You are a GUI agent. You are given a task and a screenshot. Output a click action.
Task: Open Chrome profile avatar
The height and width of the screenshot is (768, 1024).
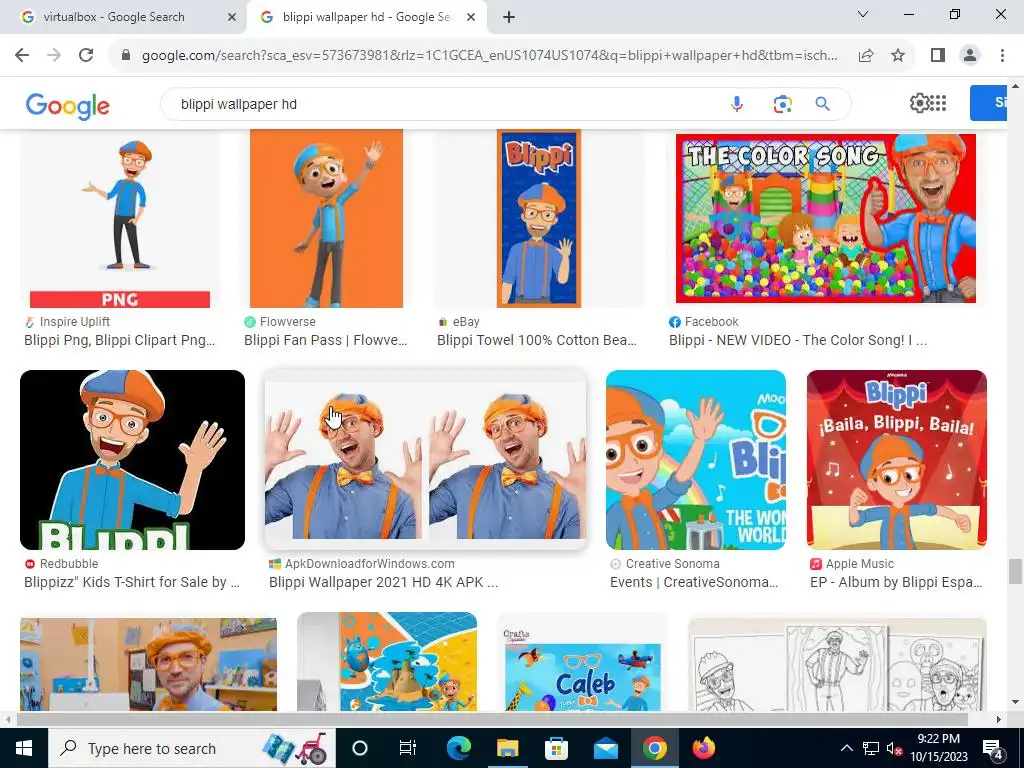(x=970, y=56)
